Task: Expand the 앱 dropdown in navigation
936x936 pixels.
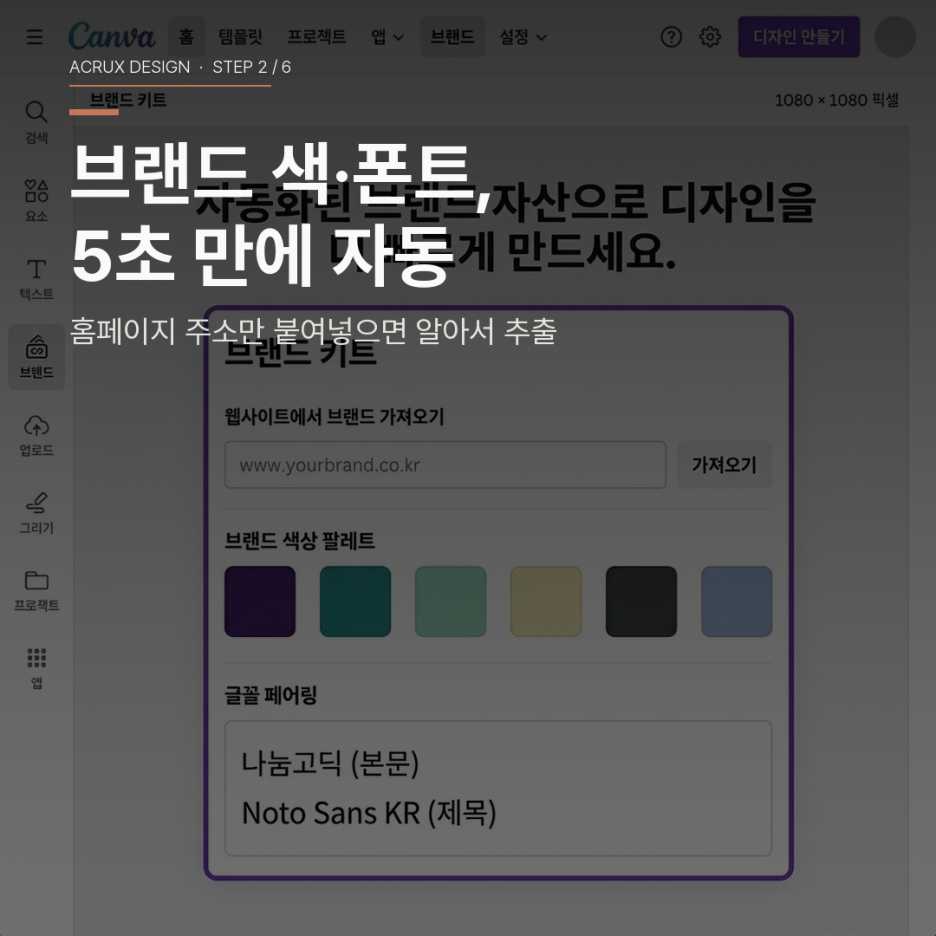Action: click(387, 37)
